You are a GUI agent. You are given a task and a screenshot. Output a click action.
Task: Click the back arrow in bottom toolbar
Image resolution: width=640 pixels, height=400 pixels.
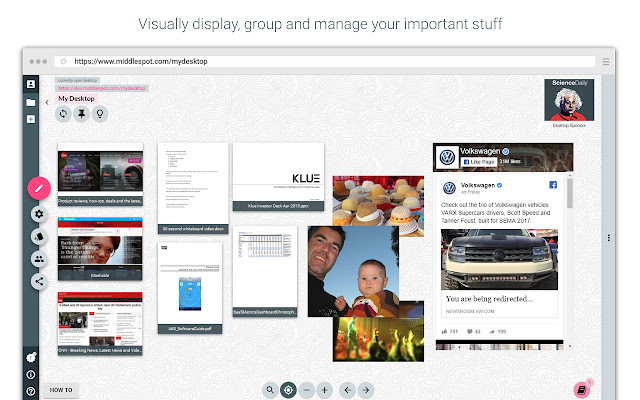[347, 390]
